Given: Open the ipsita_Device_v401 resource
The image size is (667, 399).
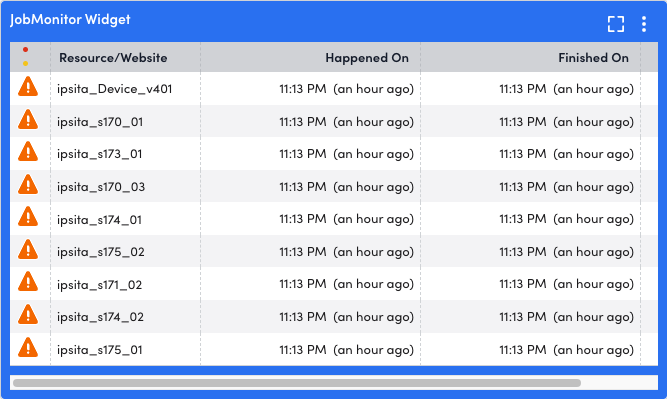Looking at the screenshot, I should tap(114, 89).
